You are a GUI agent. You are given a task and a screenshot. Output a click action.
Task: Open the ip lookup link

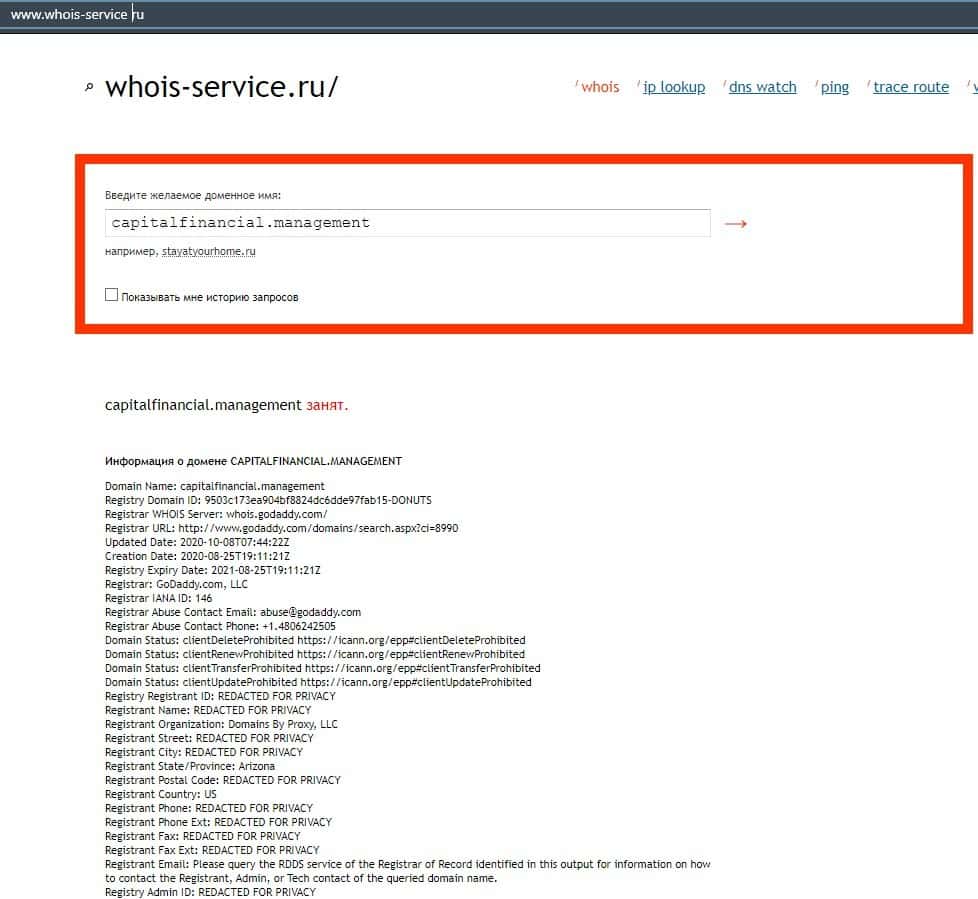[x=674, y=87]
